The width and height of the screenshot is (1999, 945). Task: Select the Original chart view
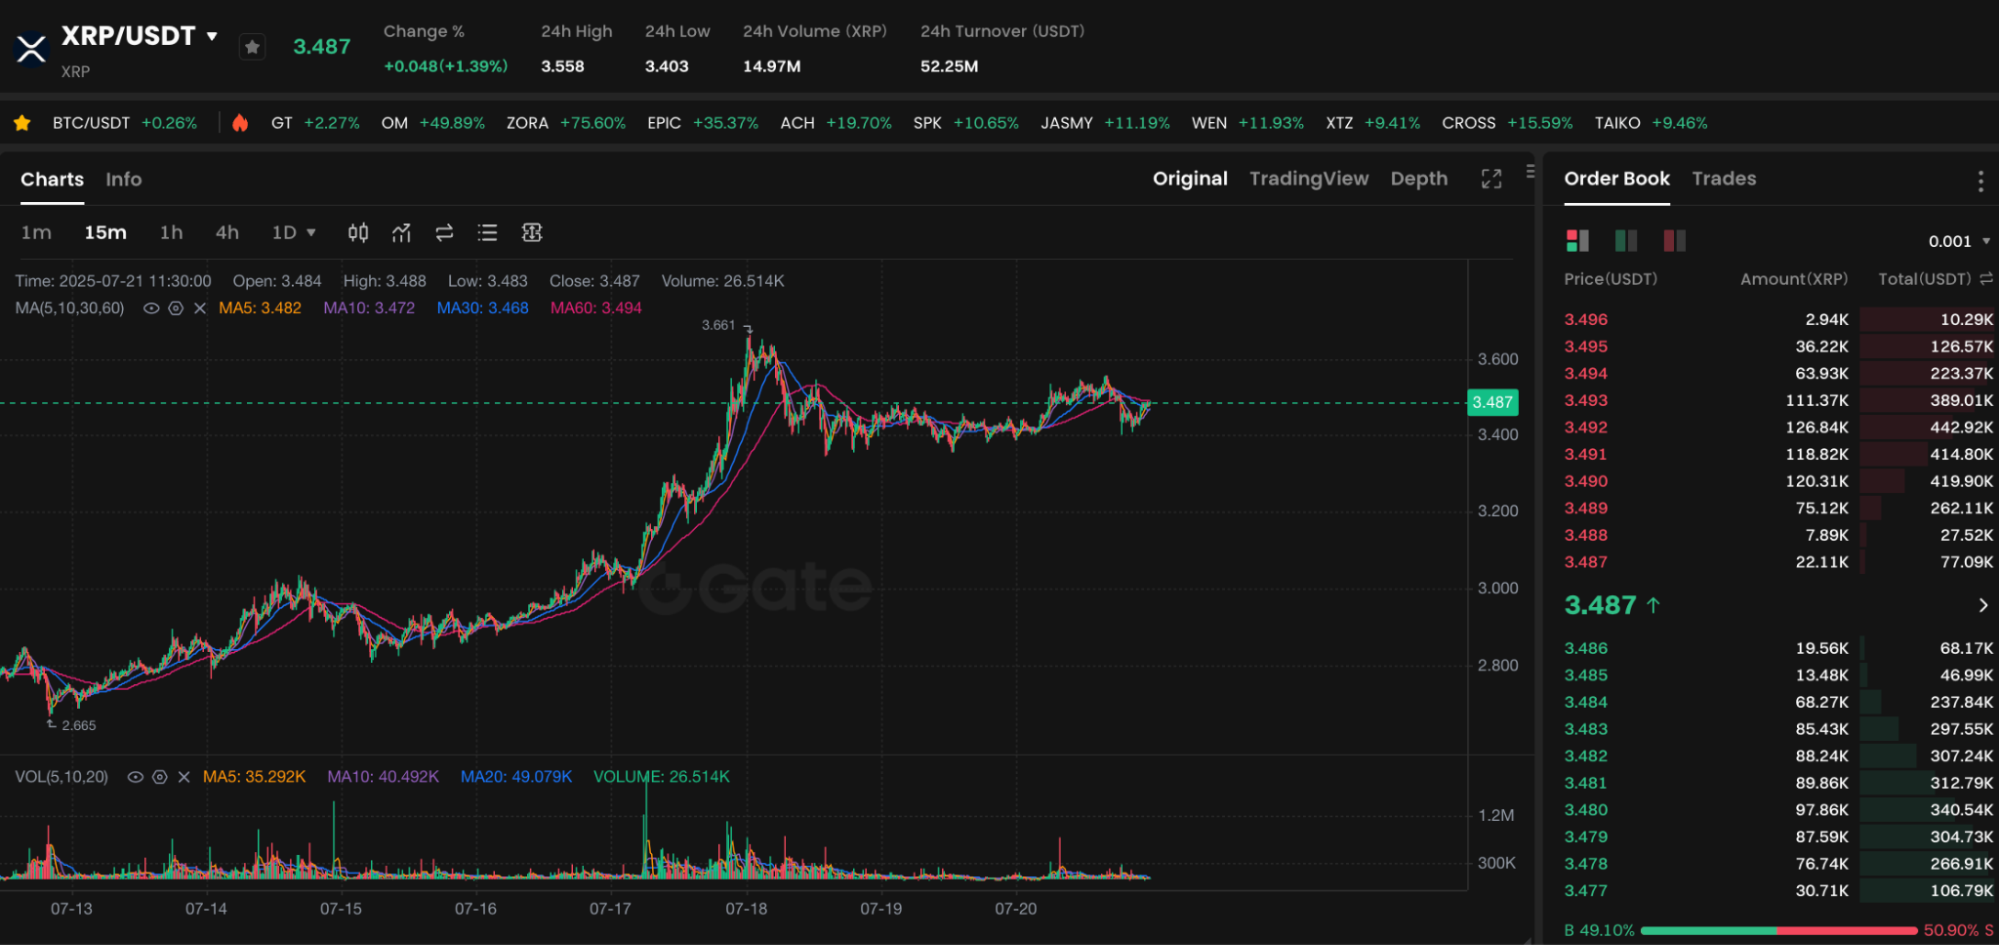(x=1190, y=178)
